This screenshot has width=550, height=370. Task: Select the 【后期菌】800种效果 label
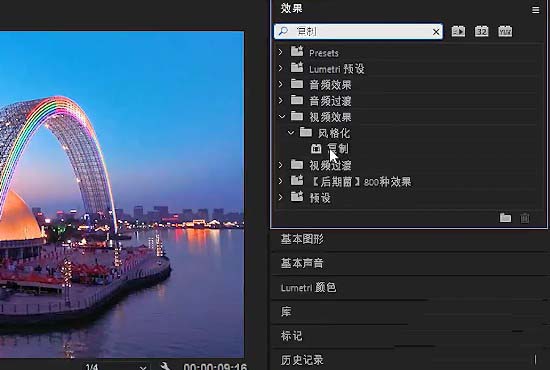coord(360,182)
